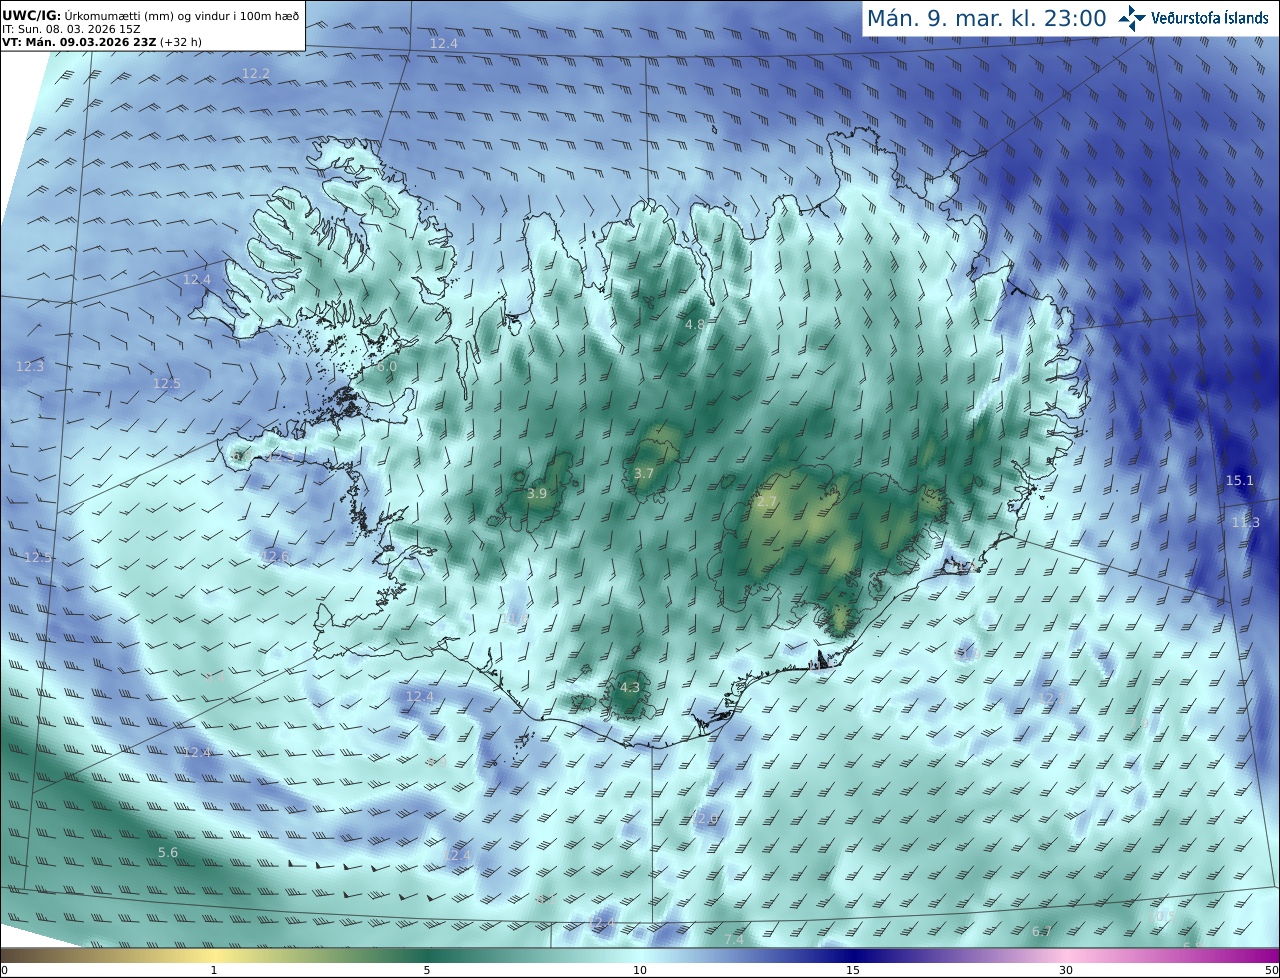
Task: Click the 5.6 value in green band
Action: coord(168,853)
